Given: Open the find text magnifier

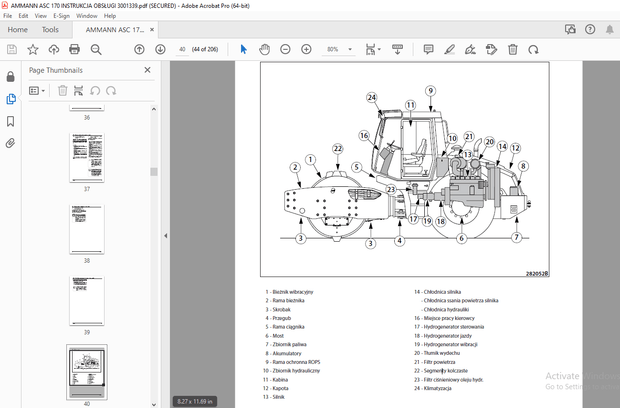Looking at the screenshot, I should pyautogui.click(x=96, y=49).
